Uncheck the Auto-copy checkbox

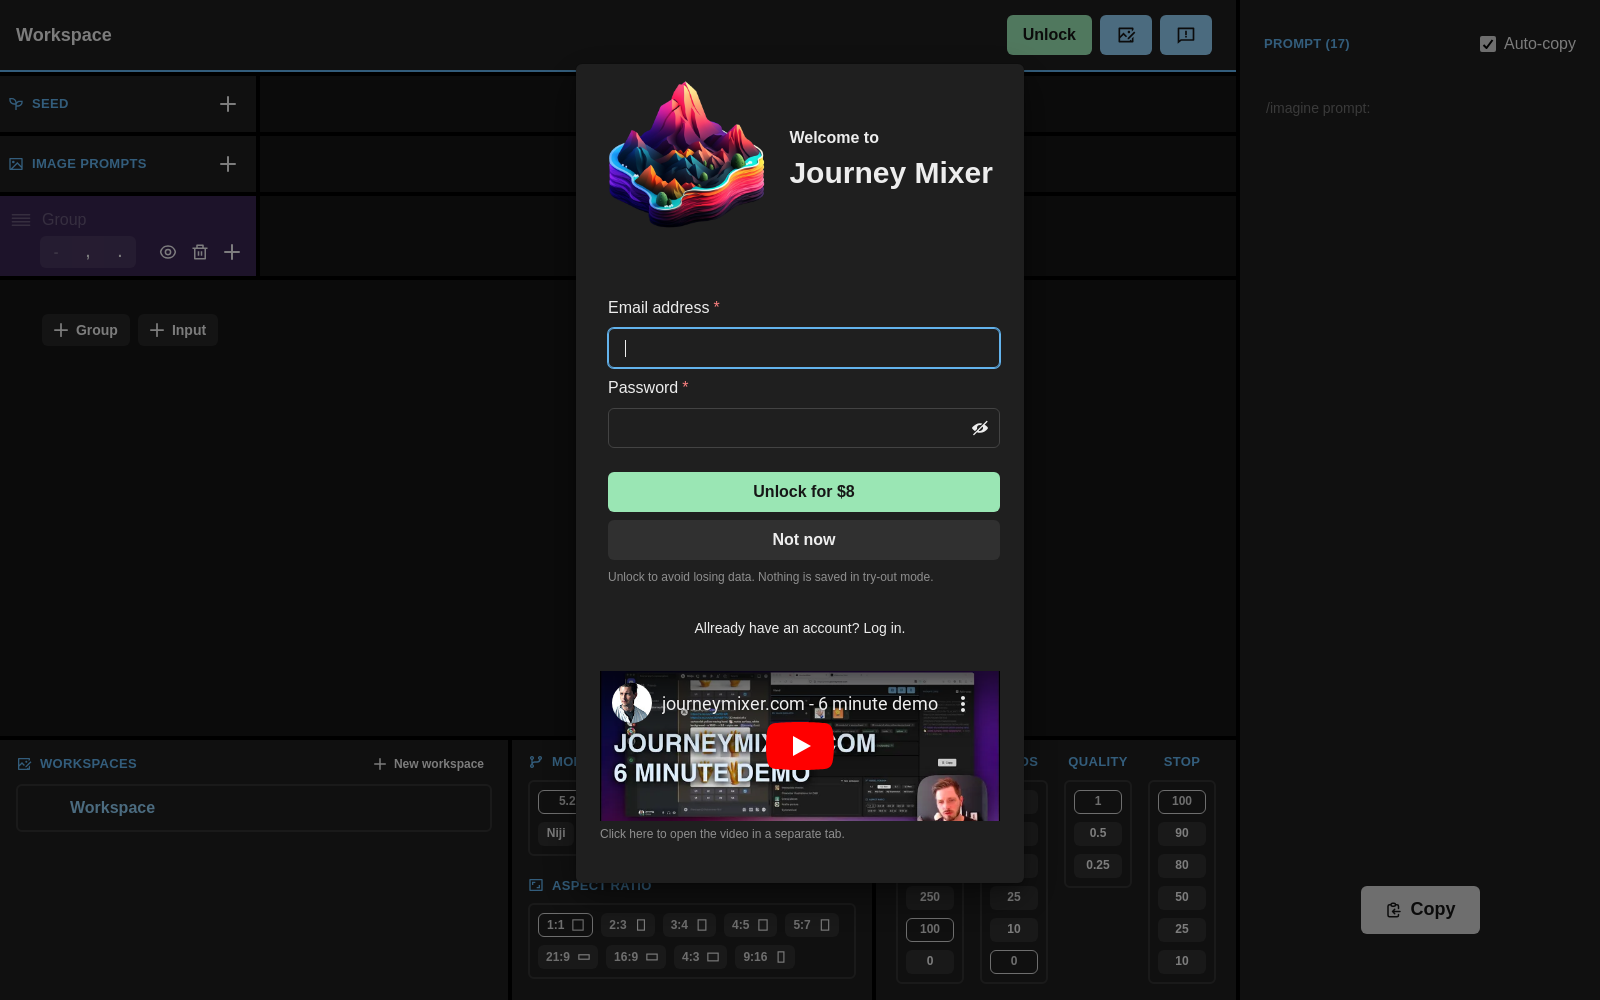coord(1488,44)
